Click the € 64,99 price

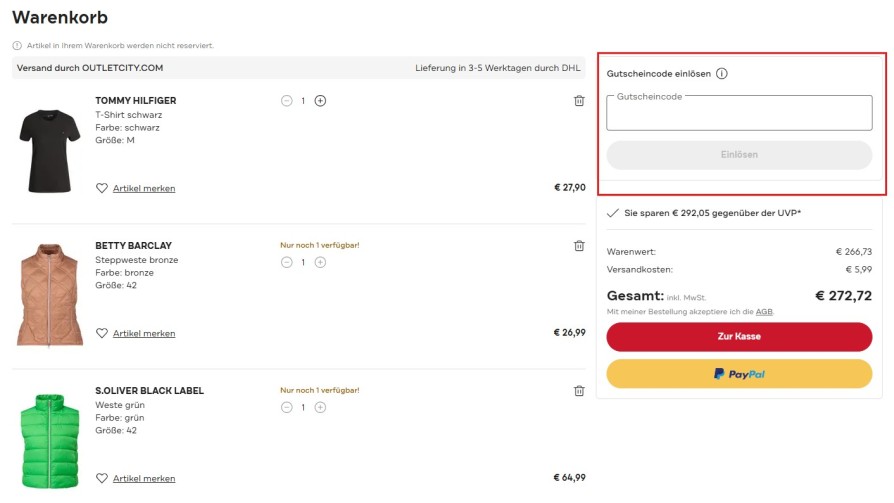tap(570, 477)
